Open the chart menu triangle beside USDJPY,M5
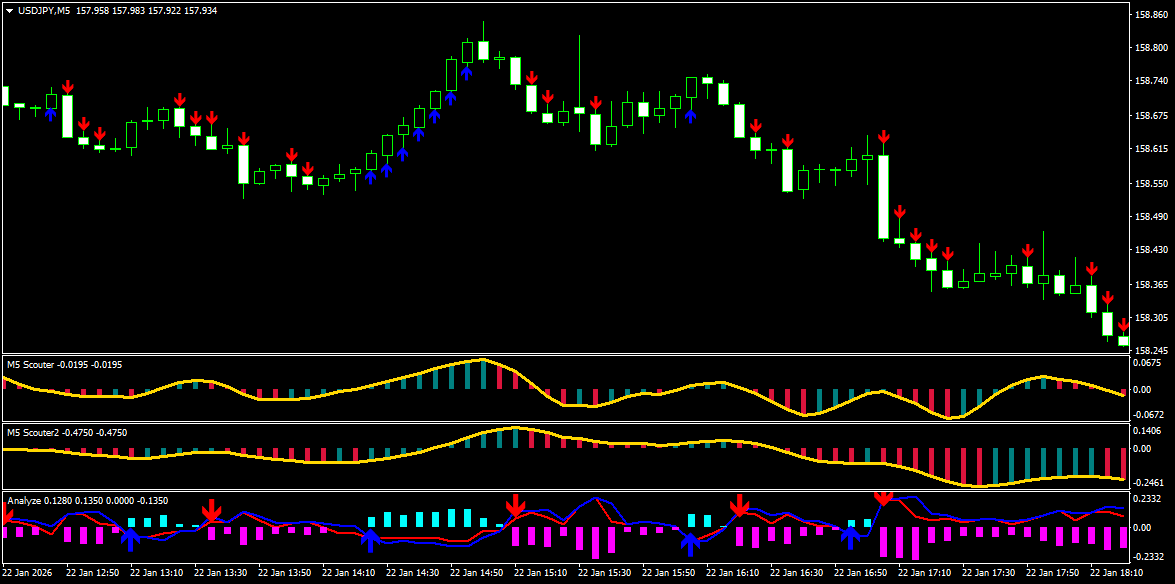 click(x=9, y=11)
